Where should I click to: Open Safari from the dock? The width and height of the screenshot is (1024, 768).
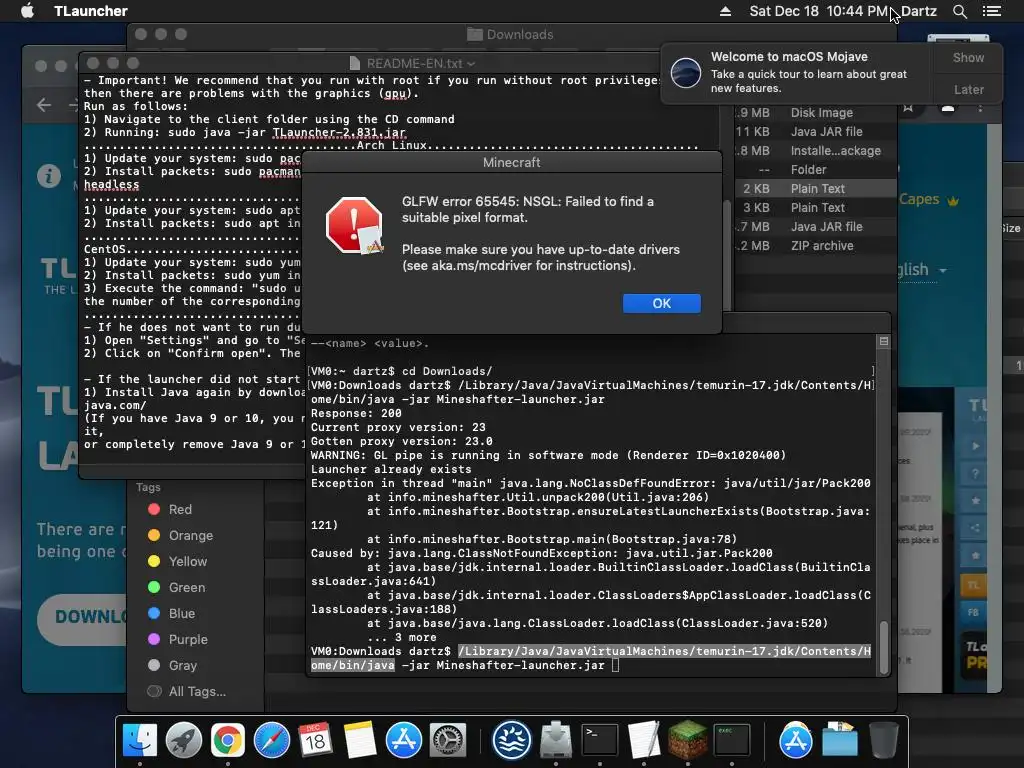click(272, 741)
